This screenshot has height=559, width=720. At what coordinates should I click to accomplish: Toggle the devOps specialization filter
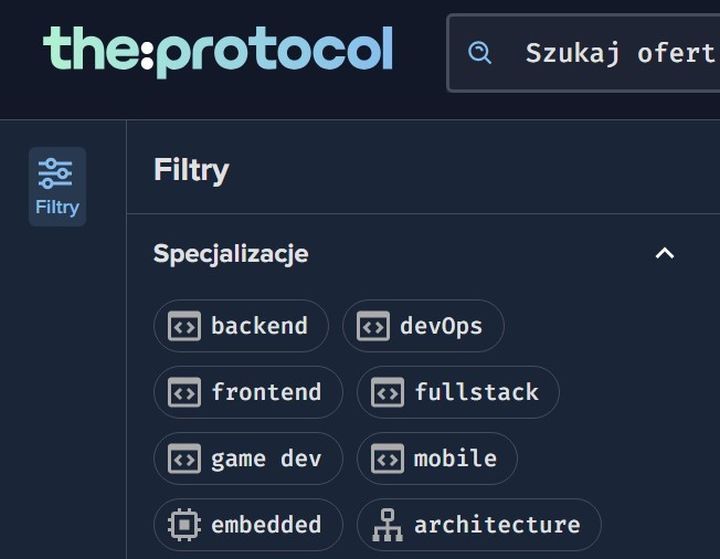coord(440,326)
